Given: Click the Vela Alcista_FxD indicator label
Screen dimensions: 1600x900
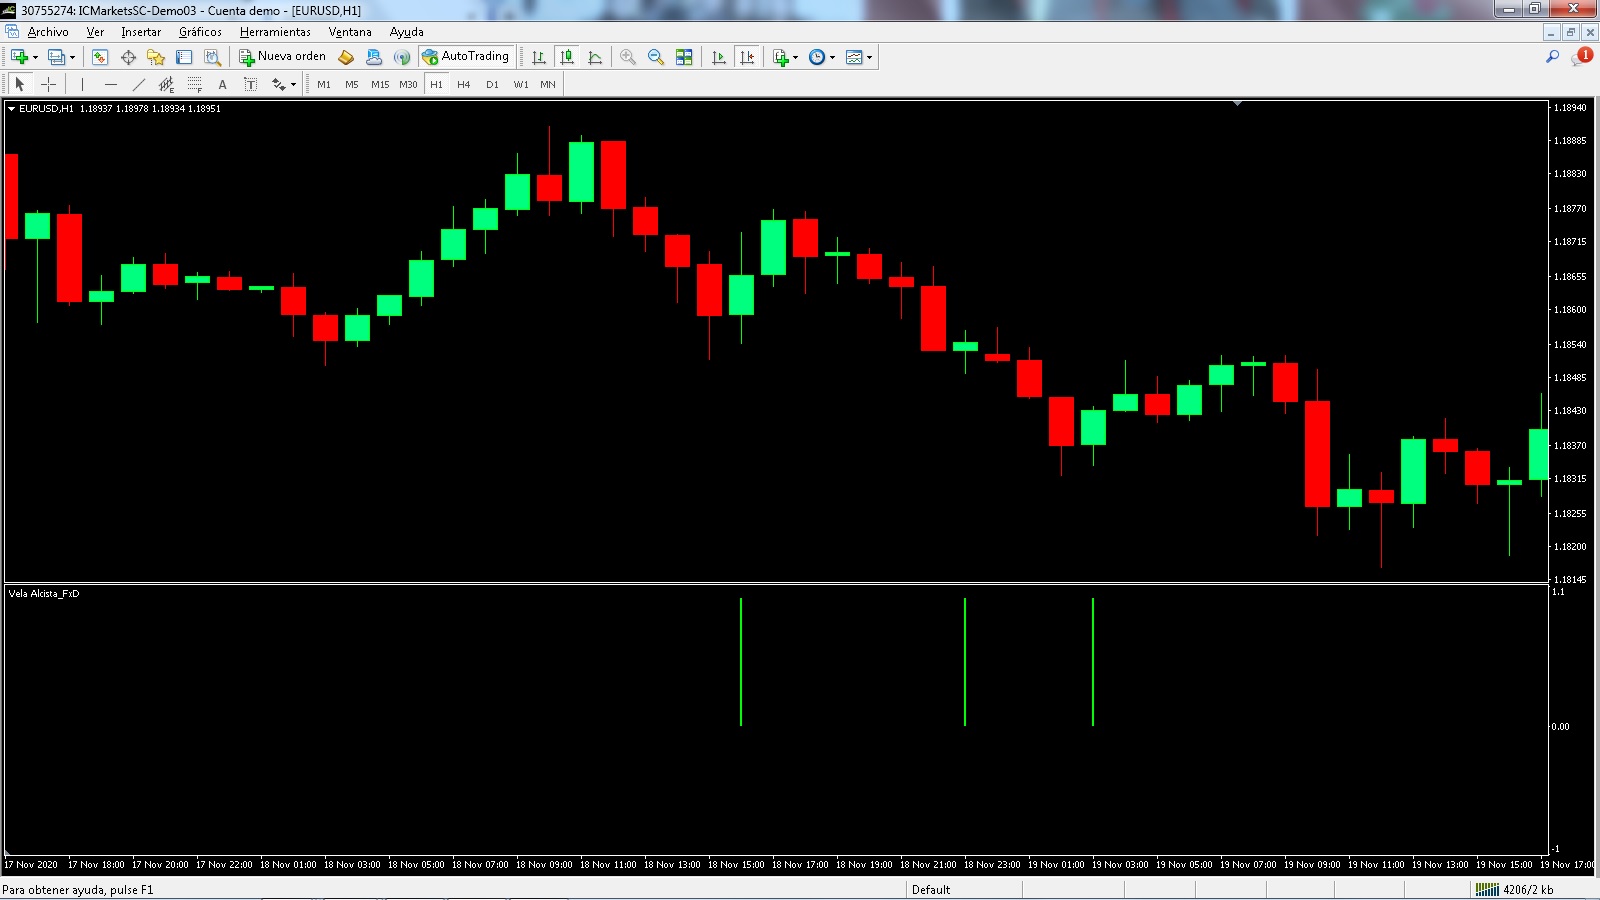Looking at the screenshot, I should click(x=44, y=593).
